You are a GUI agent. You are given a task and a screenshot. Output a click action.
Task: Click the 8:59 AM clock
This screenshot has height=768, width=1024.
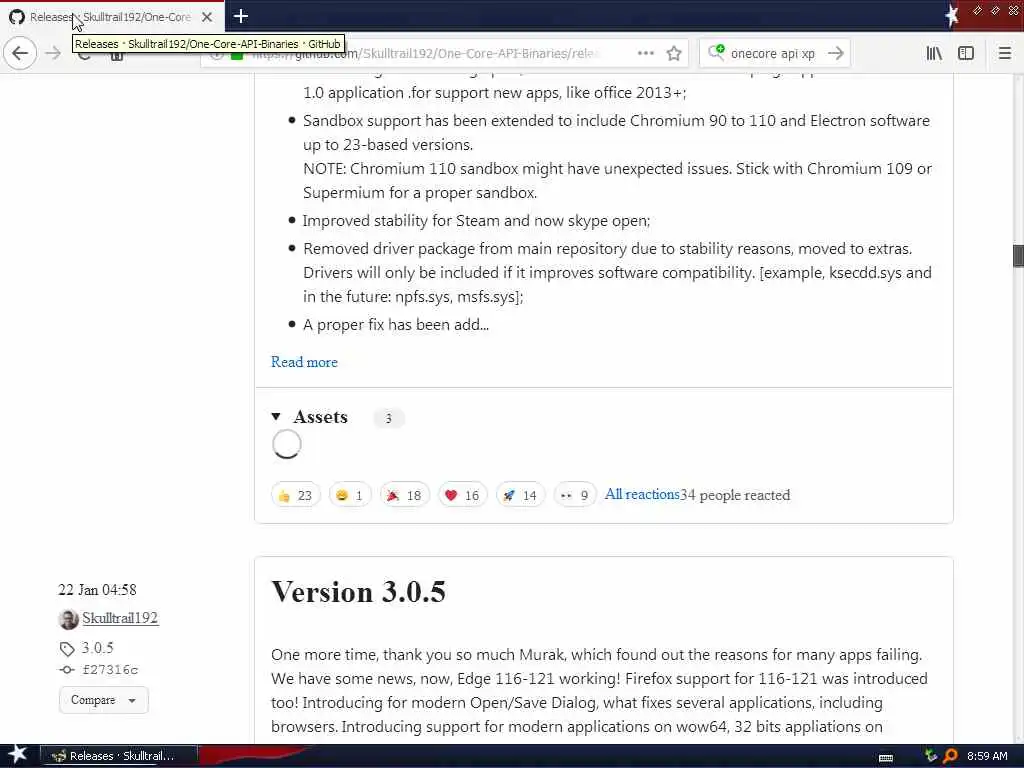987,756
